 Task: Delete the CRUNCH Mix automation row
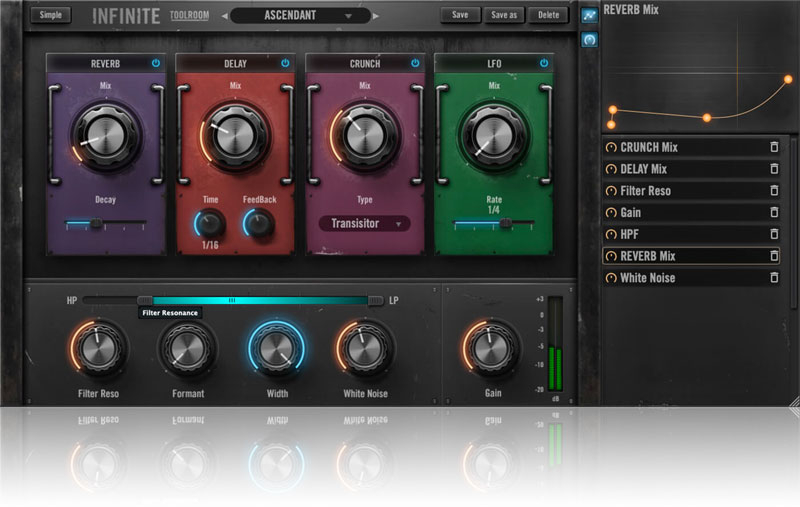click(x=774, y=147)
